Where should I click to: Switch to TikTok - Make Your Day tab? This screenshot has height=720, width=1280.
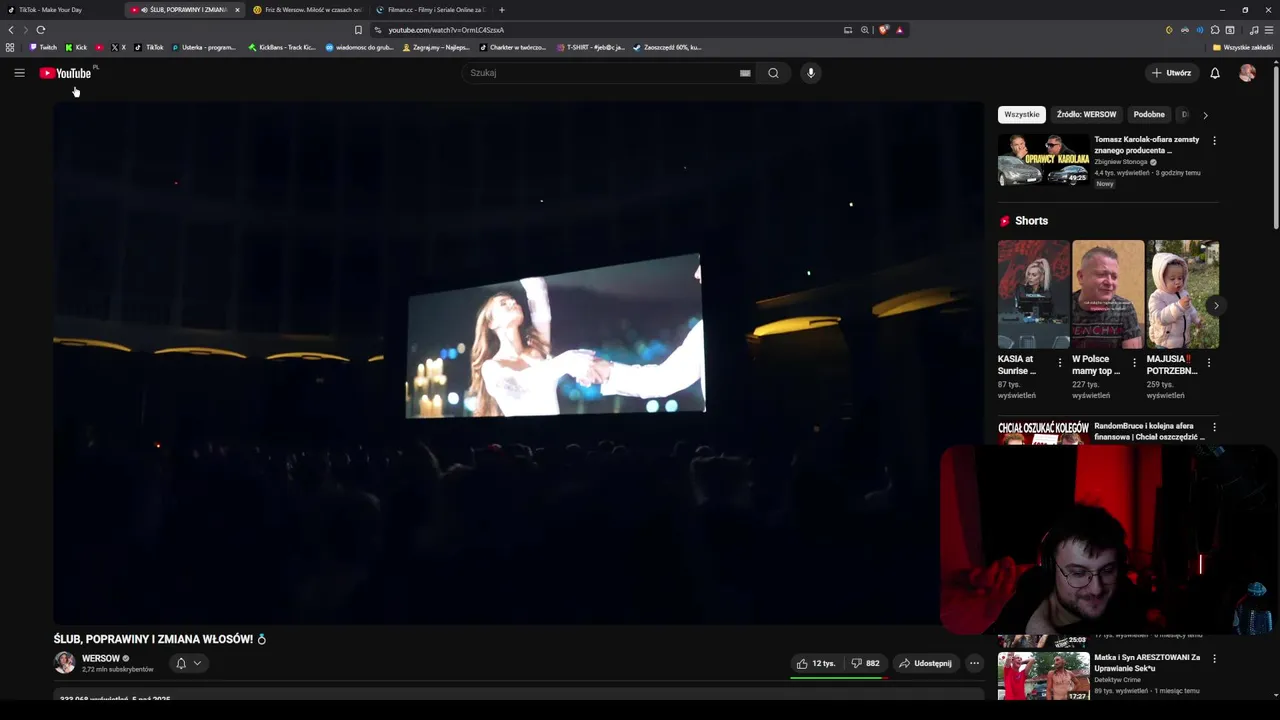click(60, 10)
